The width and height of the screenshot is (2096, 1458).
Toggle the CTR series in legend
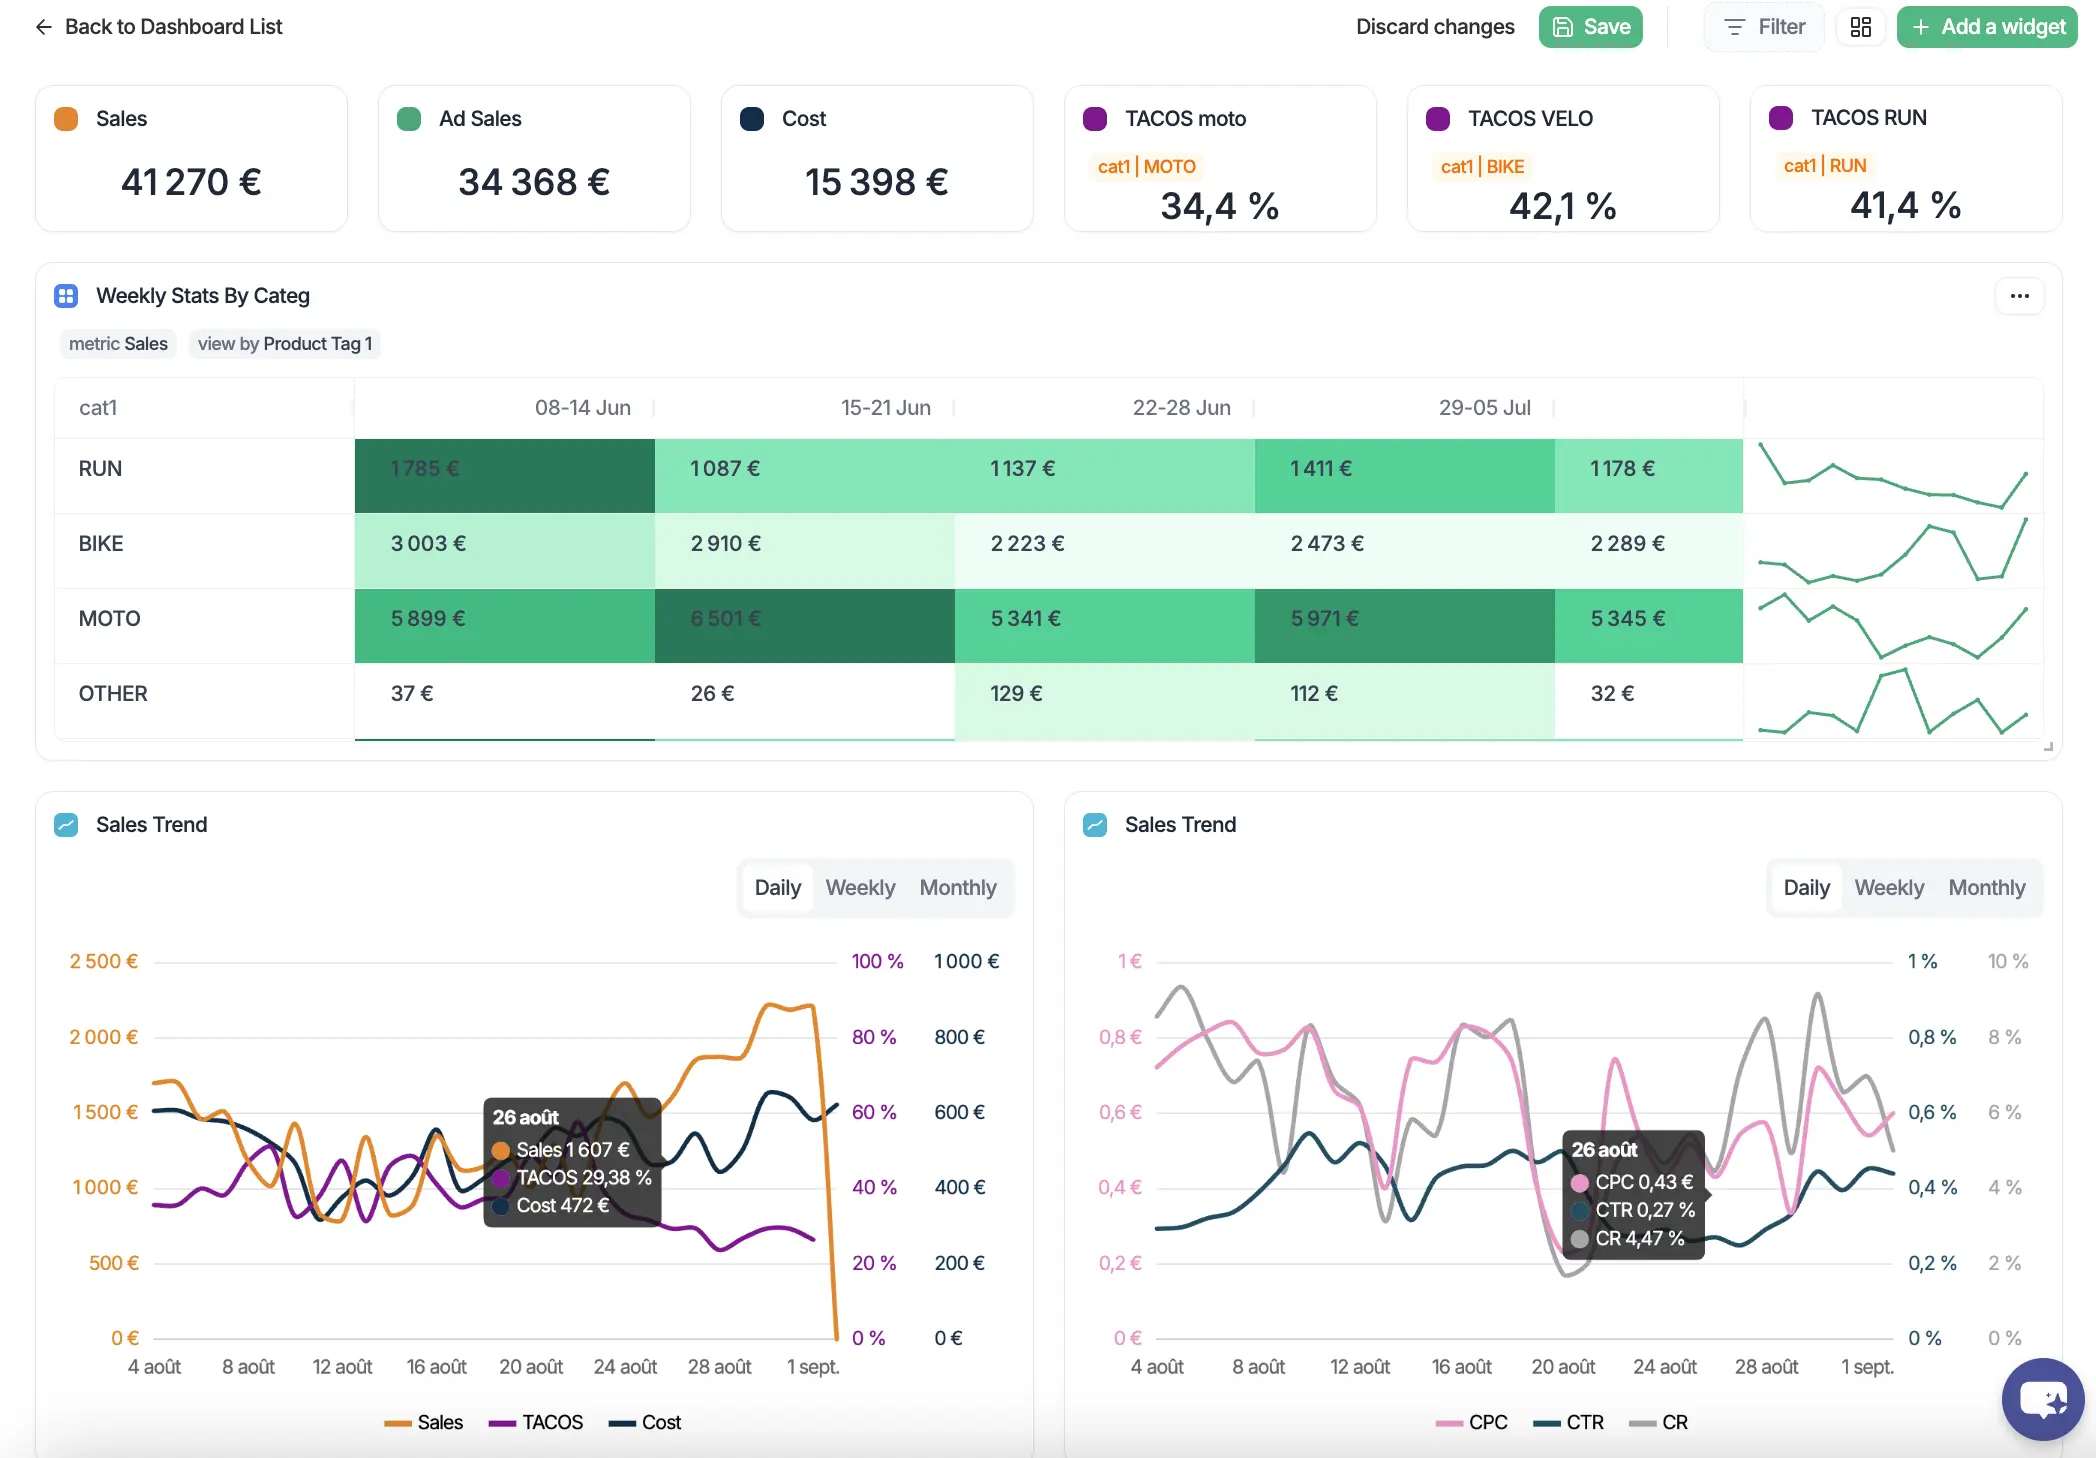tap(1568, 1423)
